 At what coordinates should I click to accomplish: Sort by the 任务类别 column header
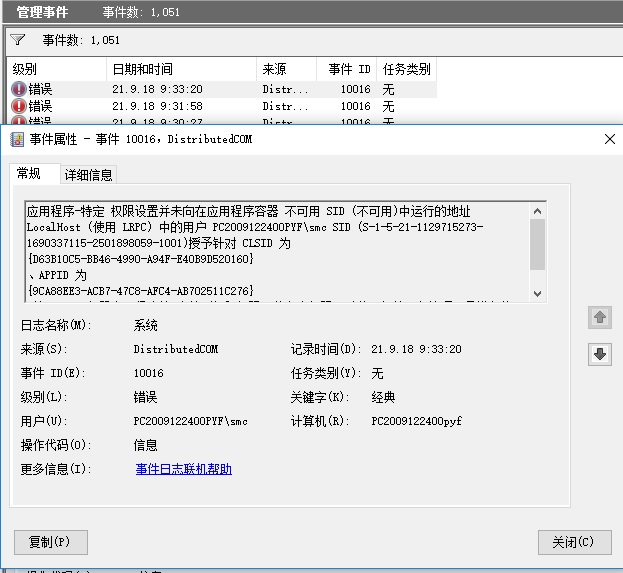pyautogui.click(x=407, y=69)
